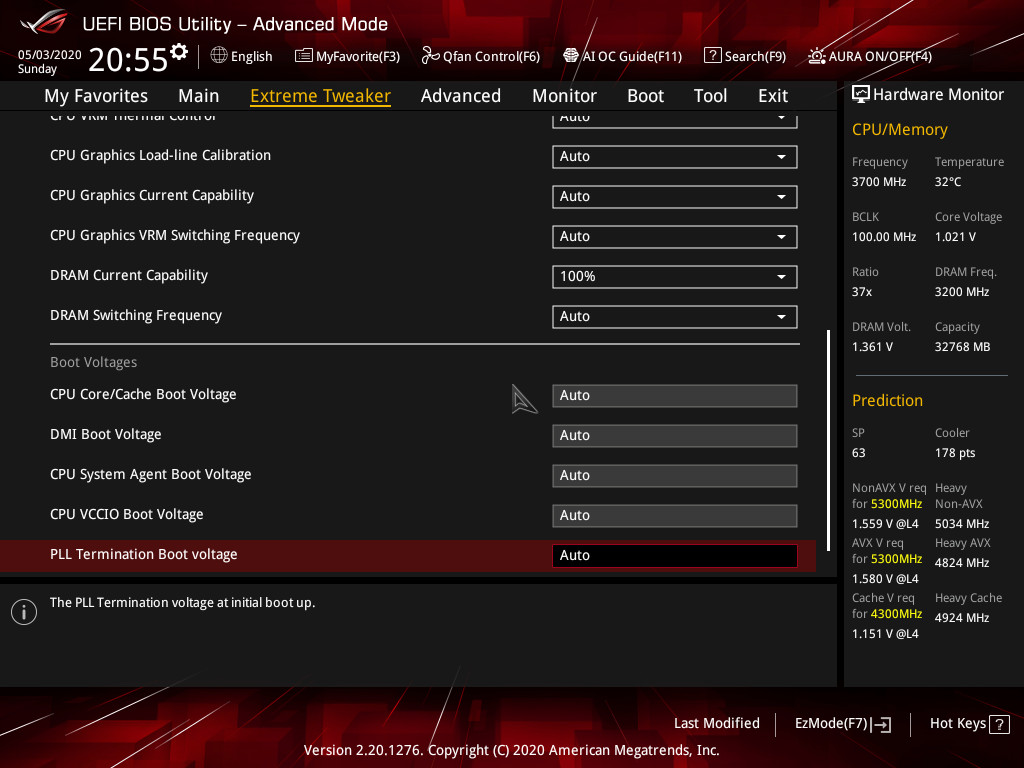Image resolution: width=1024 pixels, height=768 pixels.
Task: Click the date 05/03/2020
Action: [50, 55]
